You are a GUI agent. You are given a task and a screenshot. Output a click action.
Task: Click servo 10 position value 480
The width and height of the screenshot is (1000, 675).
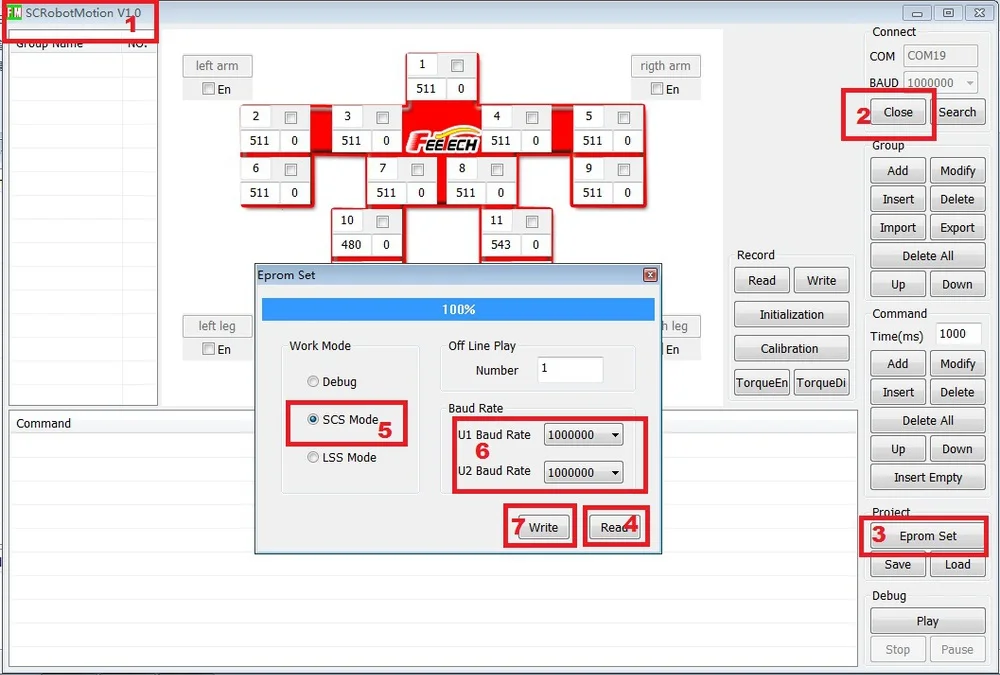(x=351, y=245)
